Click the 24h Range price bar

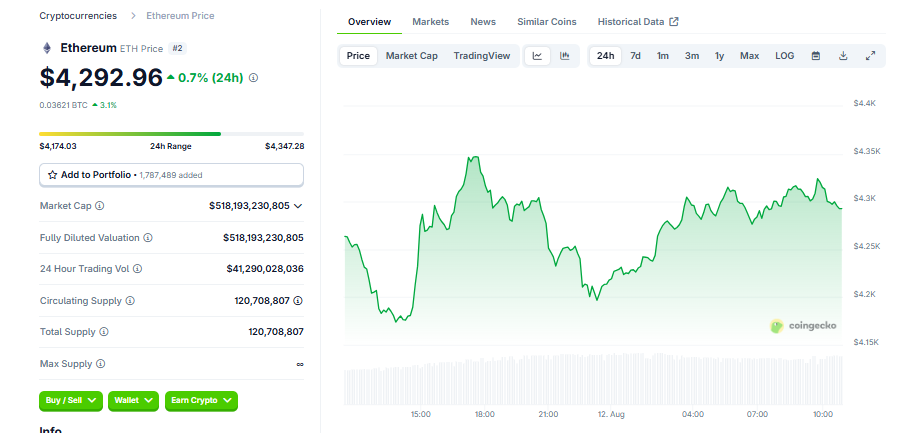point(171,134)
